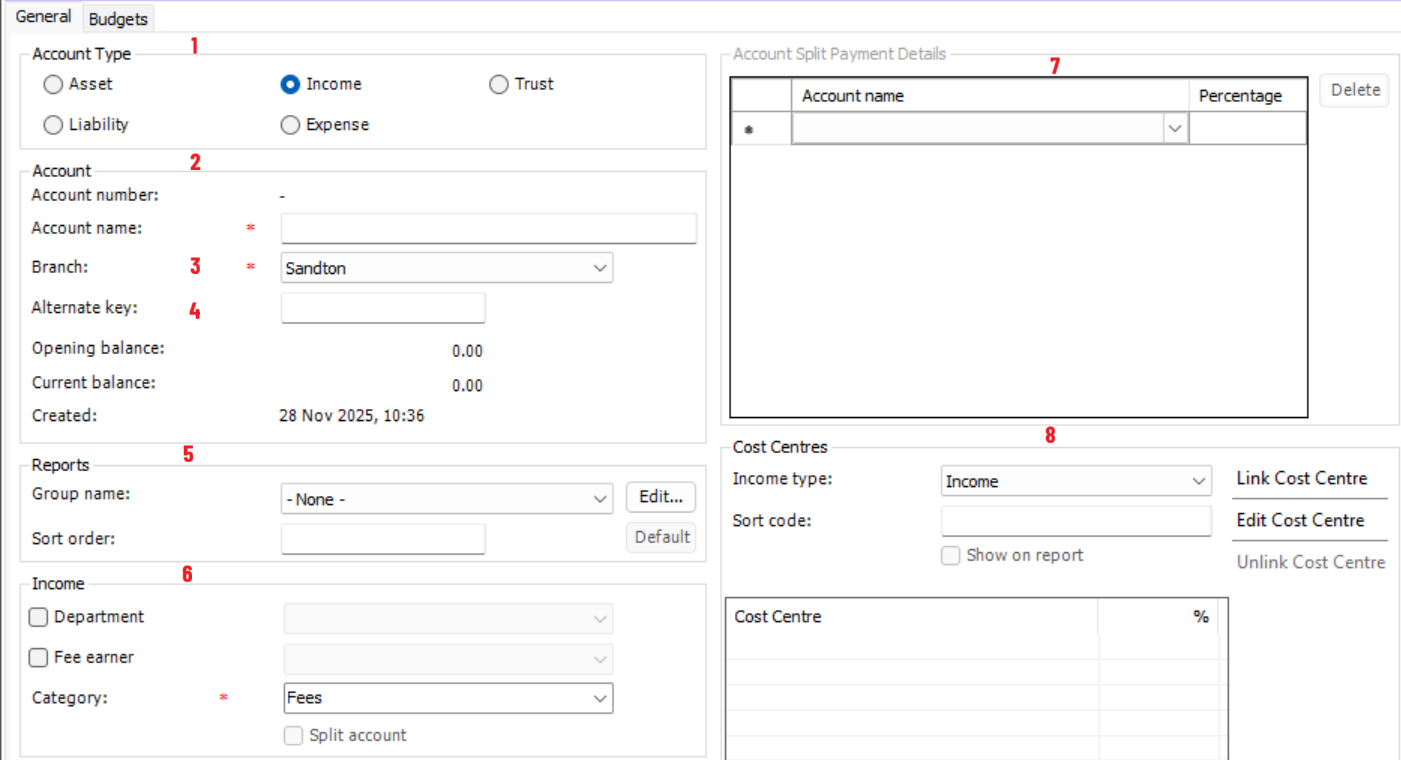This screenshot has width=1401, height=760.
Task: Expand the Category dropdown showing Fees
Action: point(448,698)
